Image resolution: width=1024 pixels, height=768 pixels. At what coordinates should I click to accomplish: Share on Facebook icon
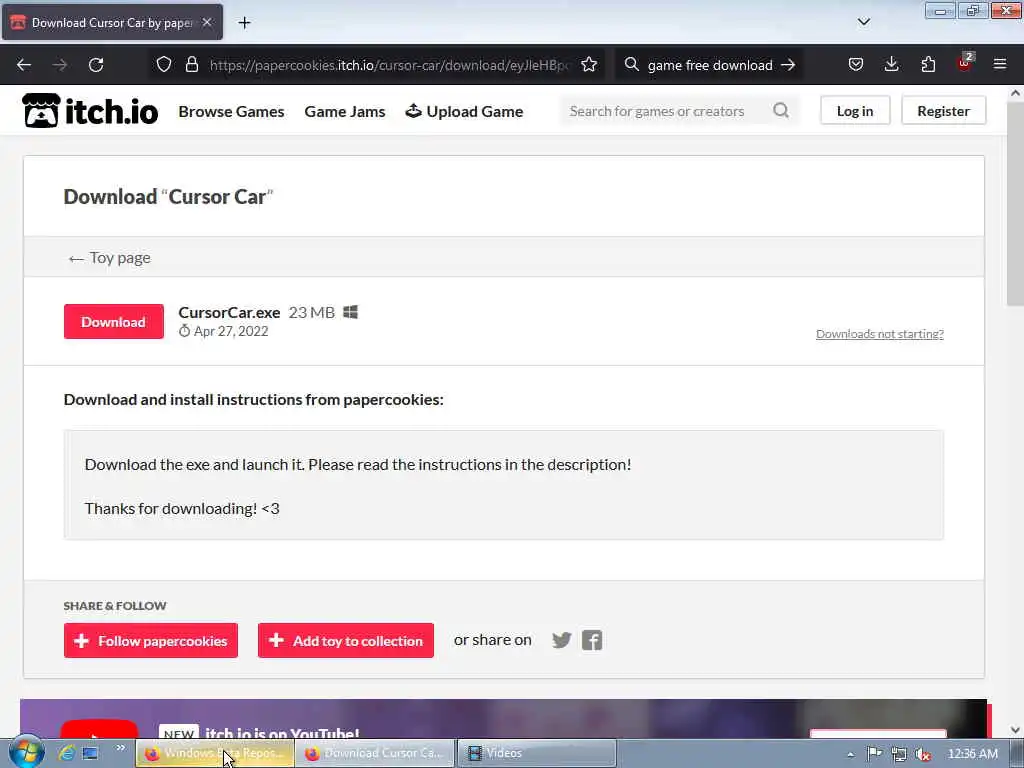592,640
